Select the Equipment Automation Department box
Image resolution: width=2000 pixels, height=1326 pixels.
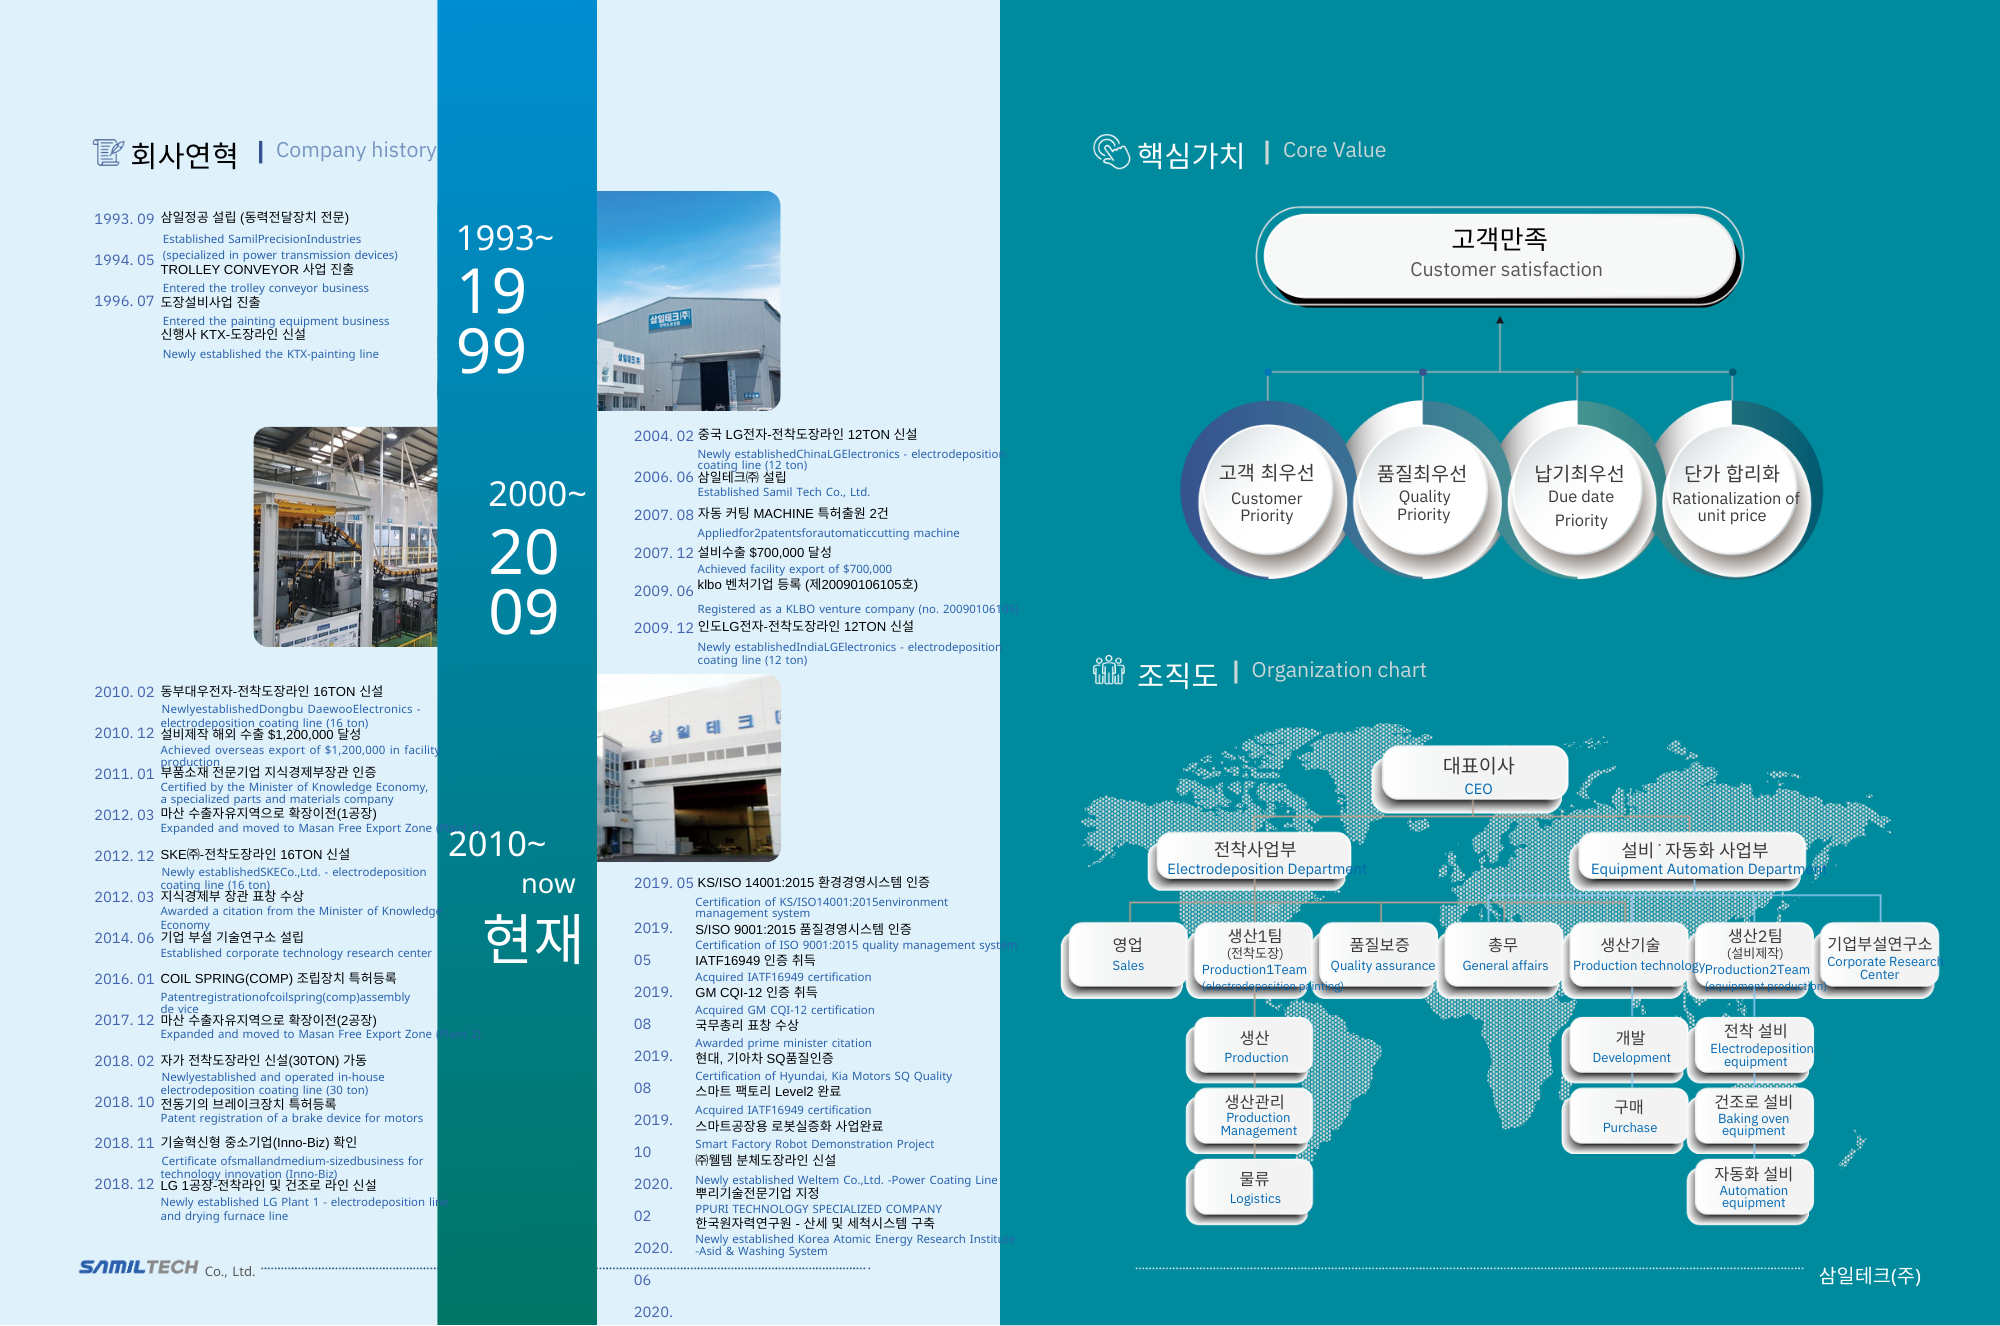(1694, 858)
